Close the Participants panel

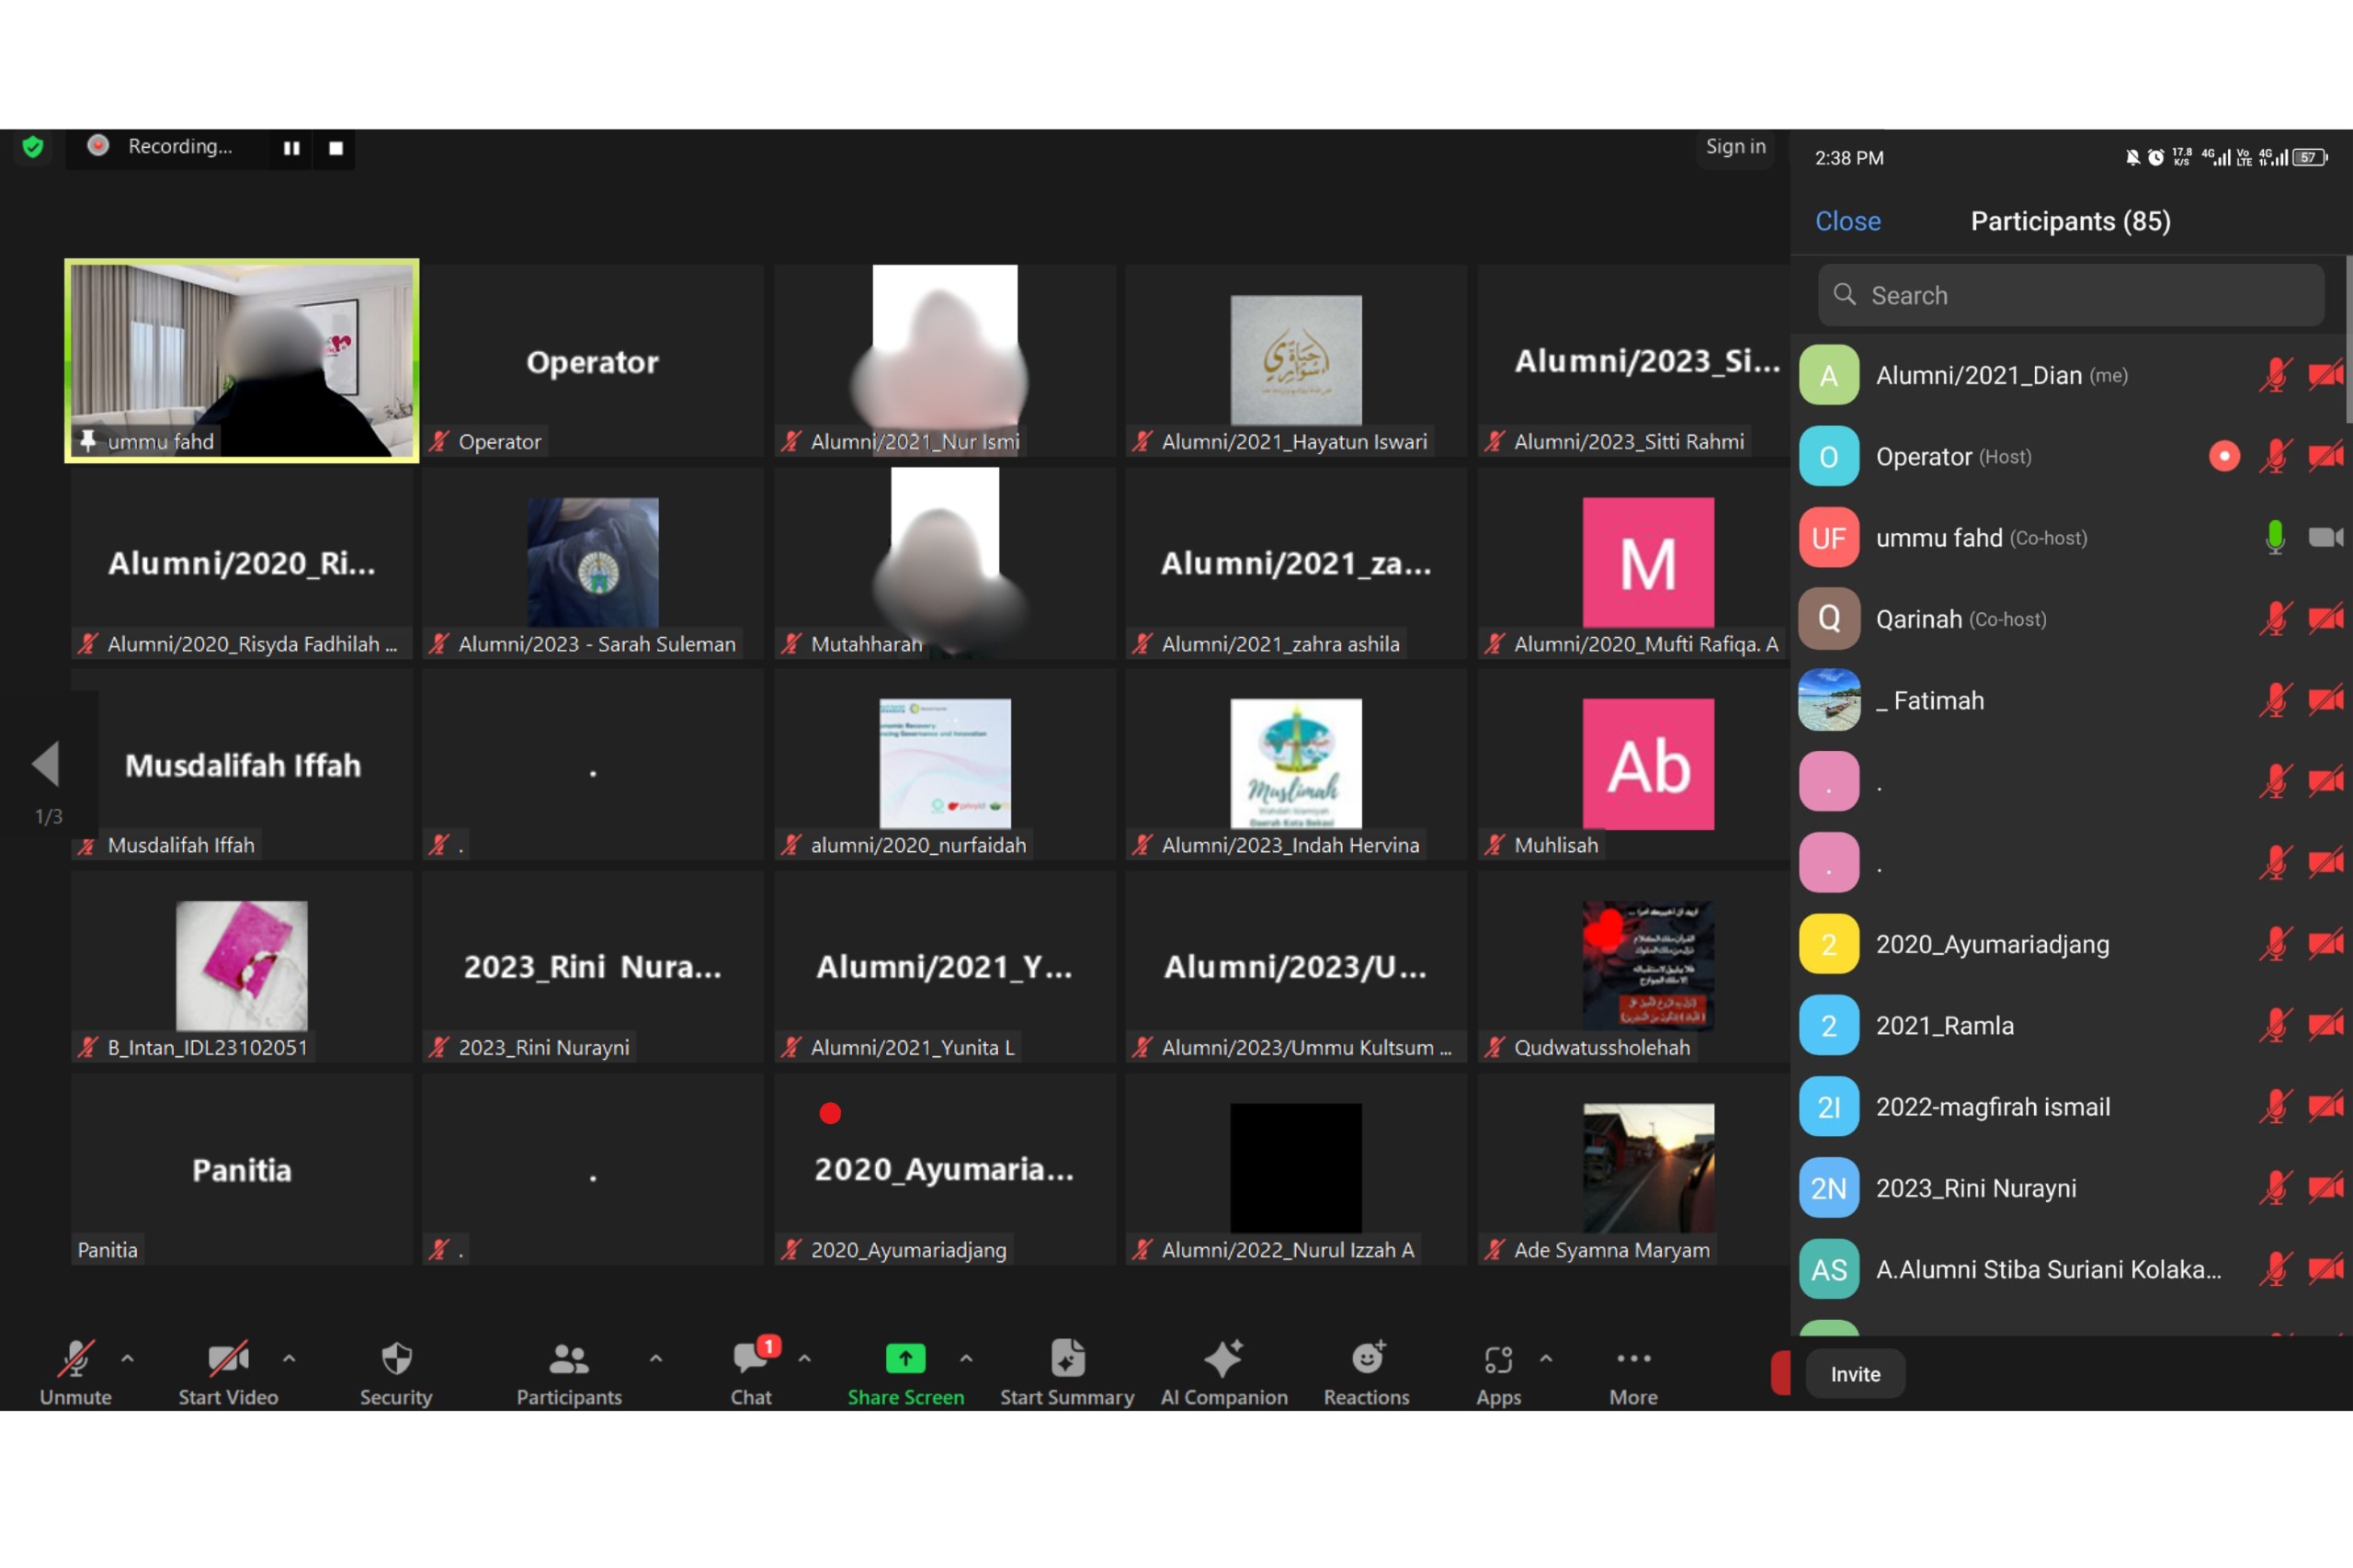point(1847,221)
